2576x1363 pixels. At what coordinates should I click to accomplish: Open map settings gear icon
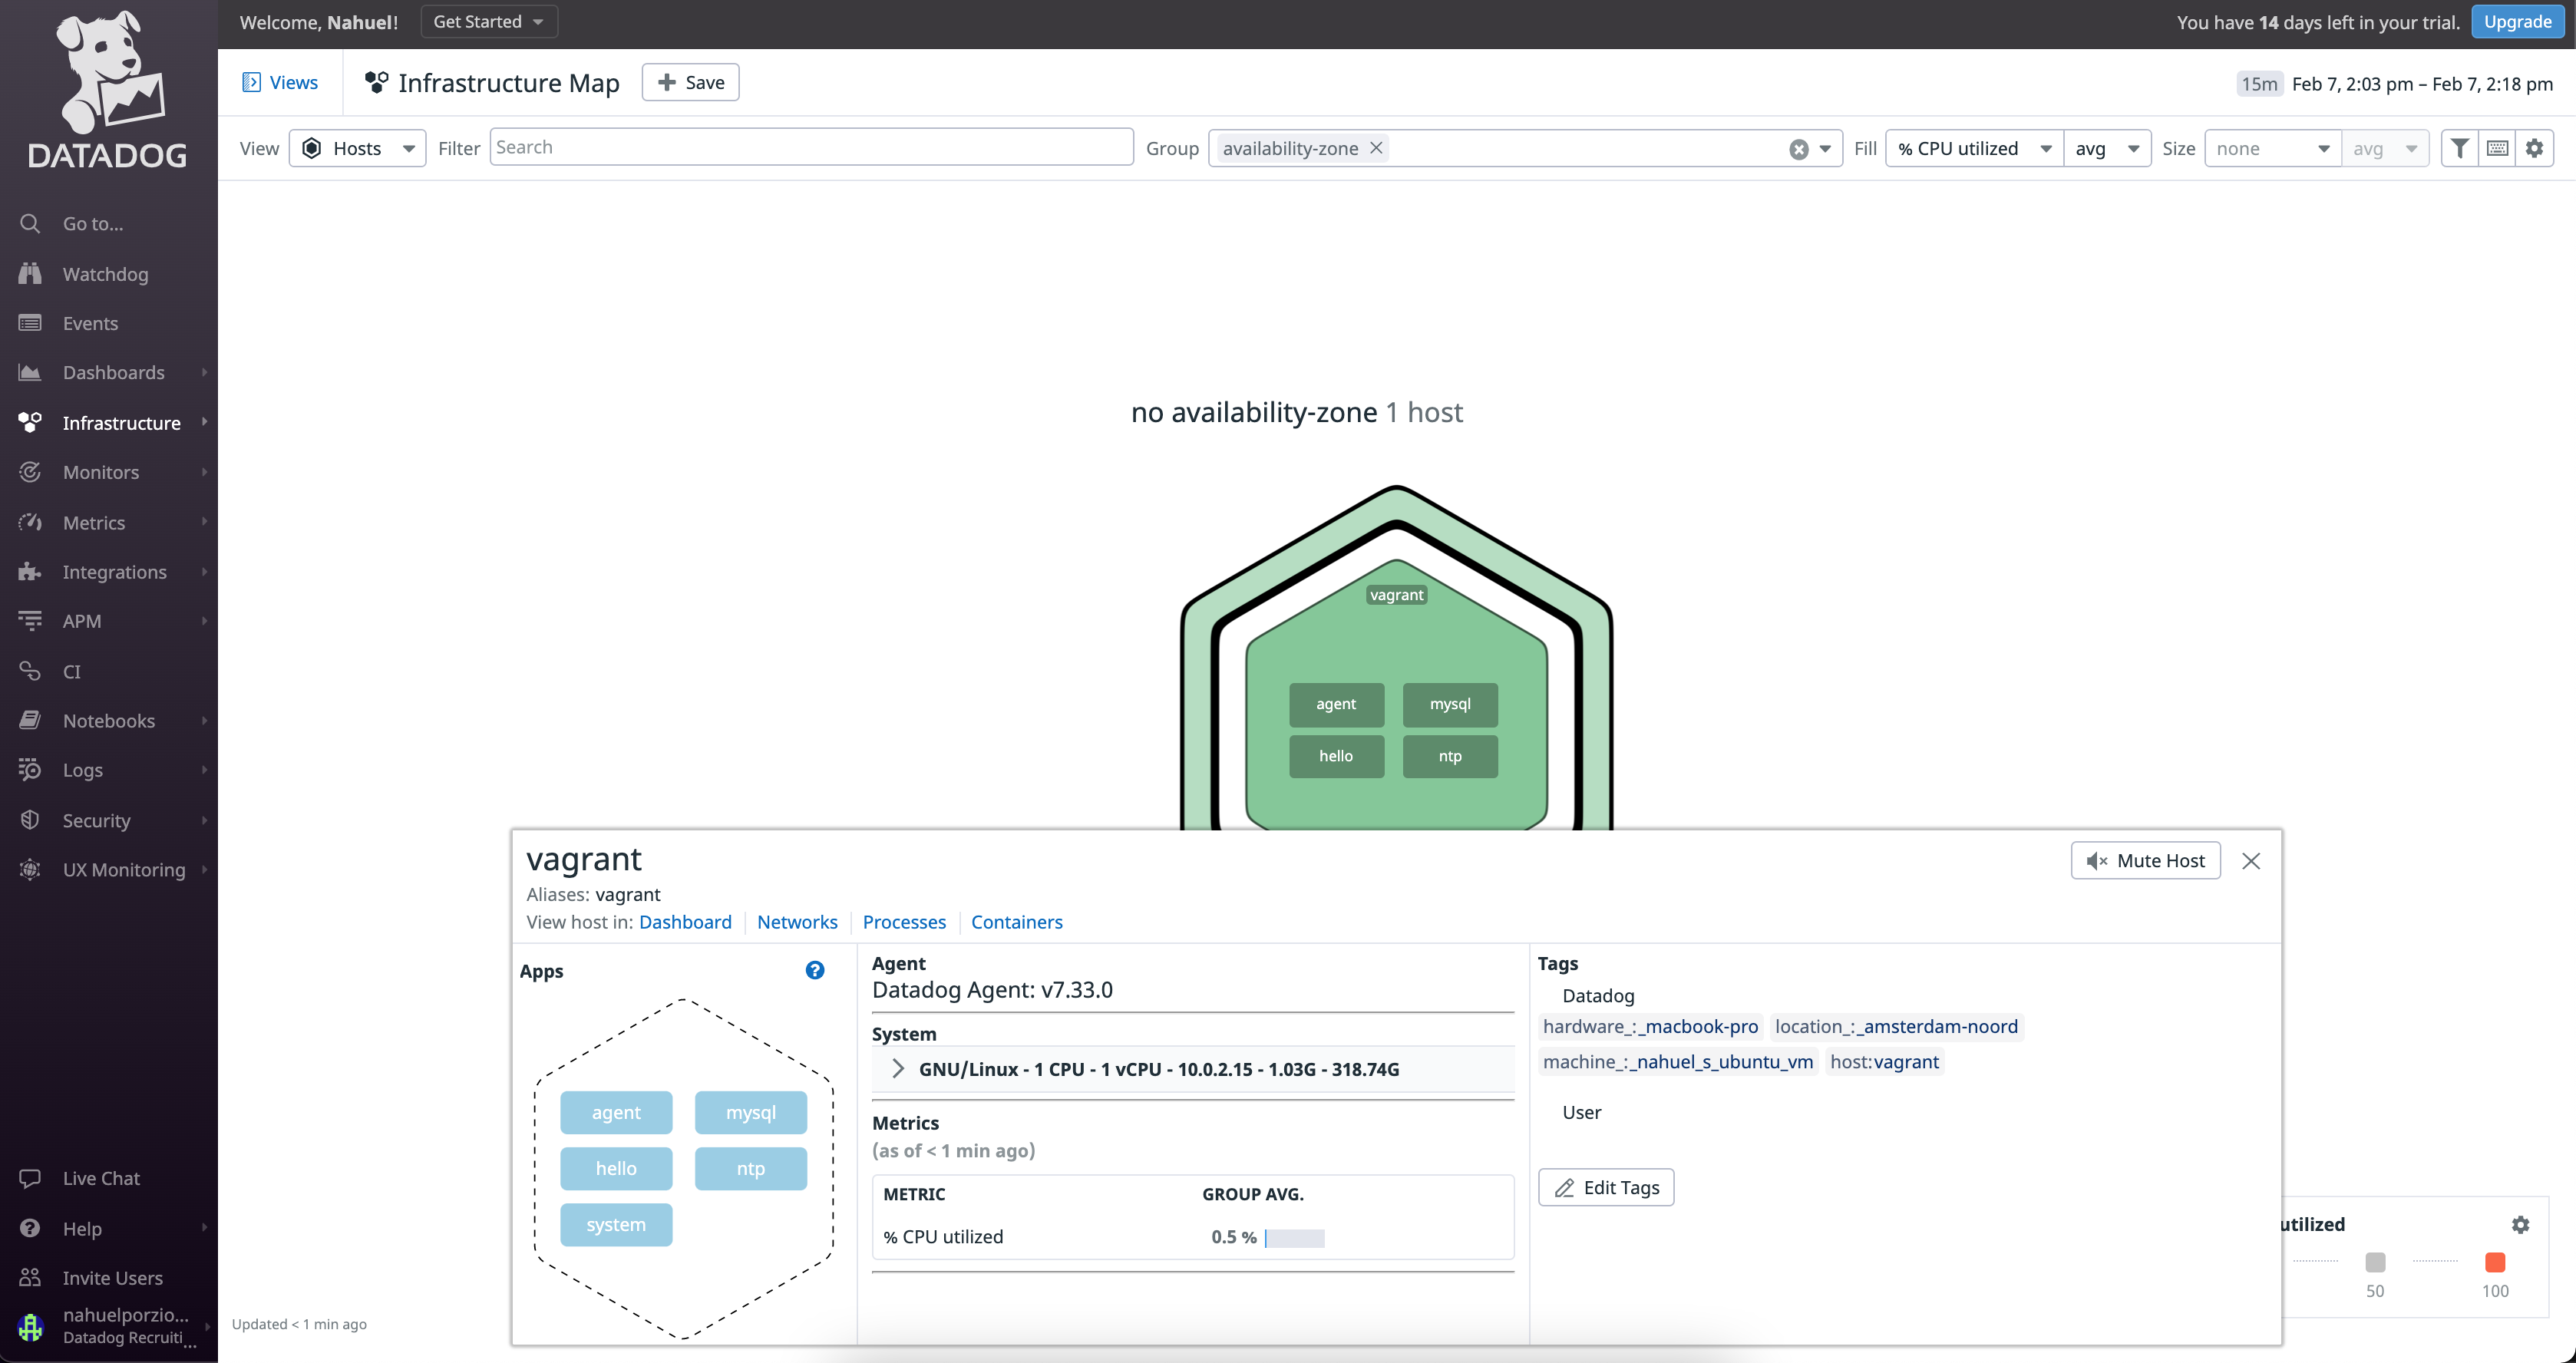pyautogui.click(x=2534, y=148)
